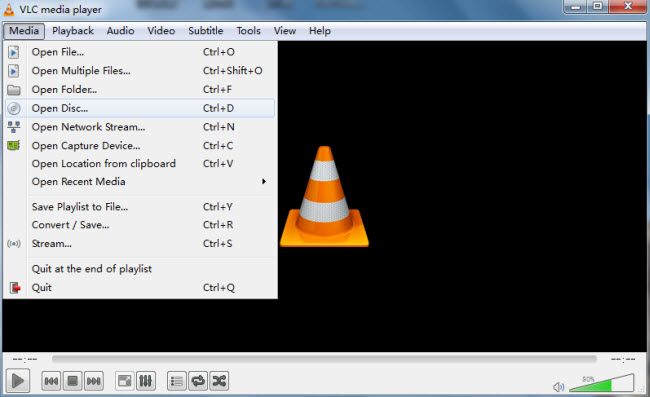Open extended settings equalizer icon
650x397 pixels.
click(x=146, y=381)
